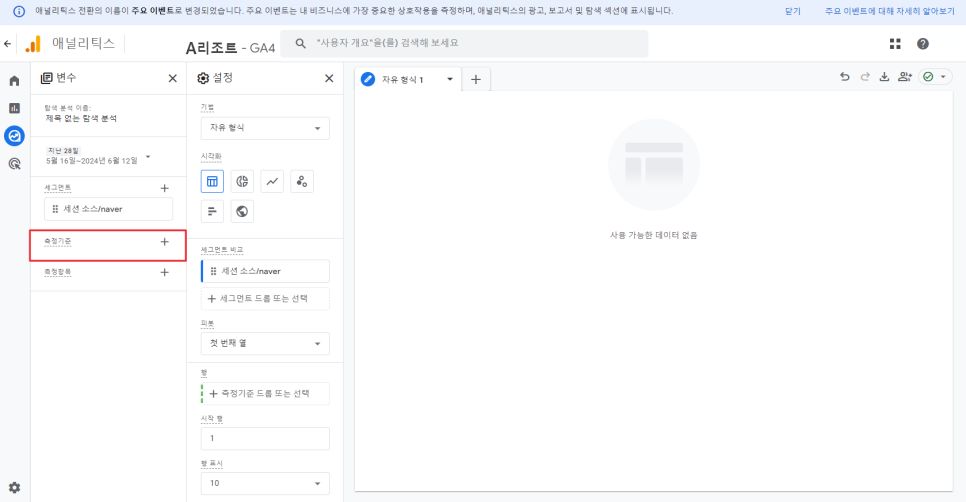Dismiss the banner with 닫기

click(x=793, y=11)
